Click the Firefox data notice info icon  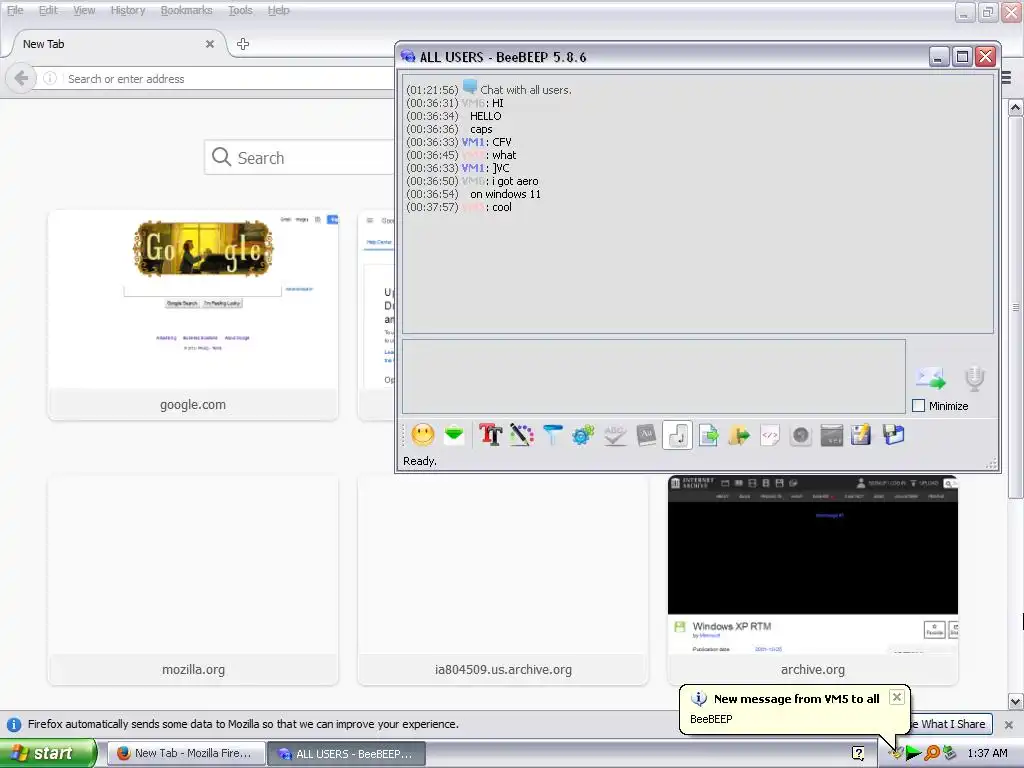click(14, 724)
